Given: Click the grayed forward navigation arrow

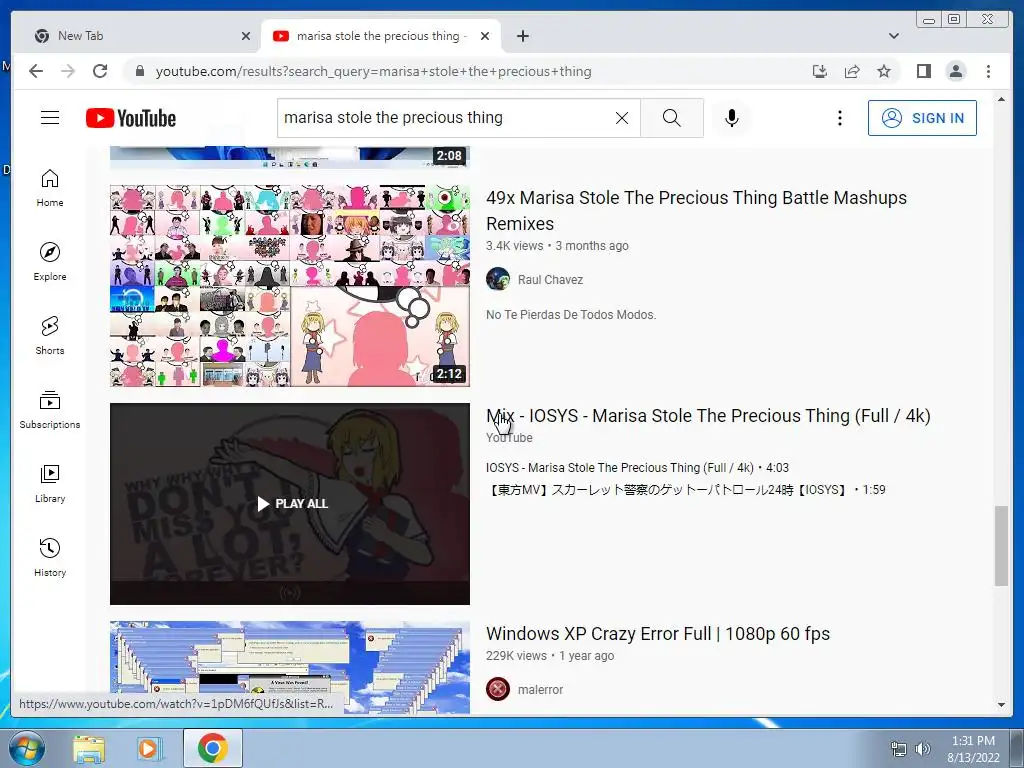Looking at the screenshot, I should [68, 71].
